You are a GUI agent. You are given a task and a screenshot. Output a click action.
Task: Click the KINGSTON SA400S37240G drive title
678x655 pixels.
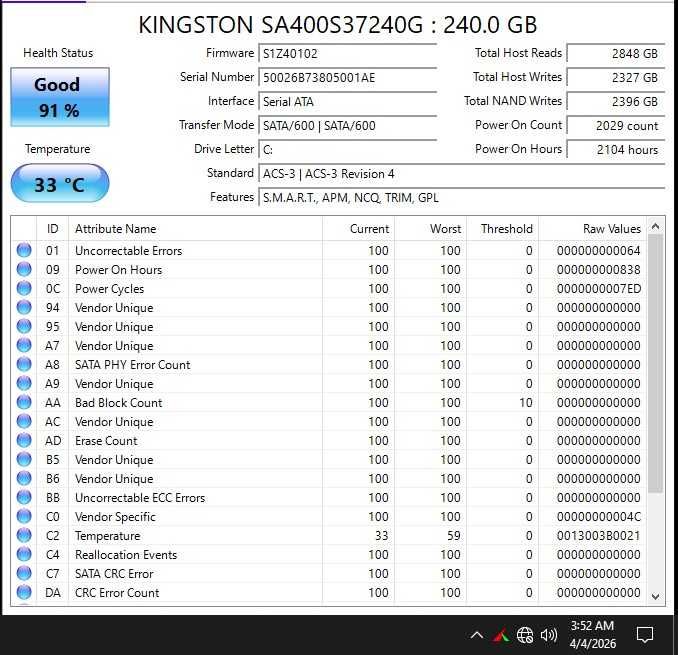(x=338, y=25)
